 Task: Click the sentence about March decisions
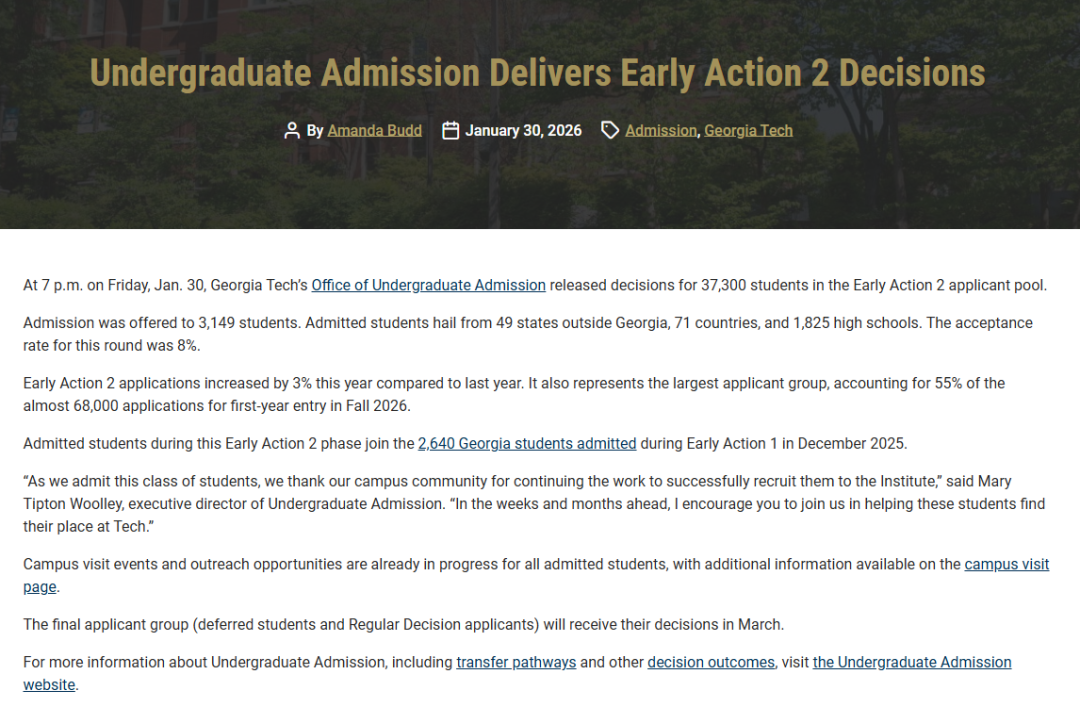click(x=403, y=624)
